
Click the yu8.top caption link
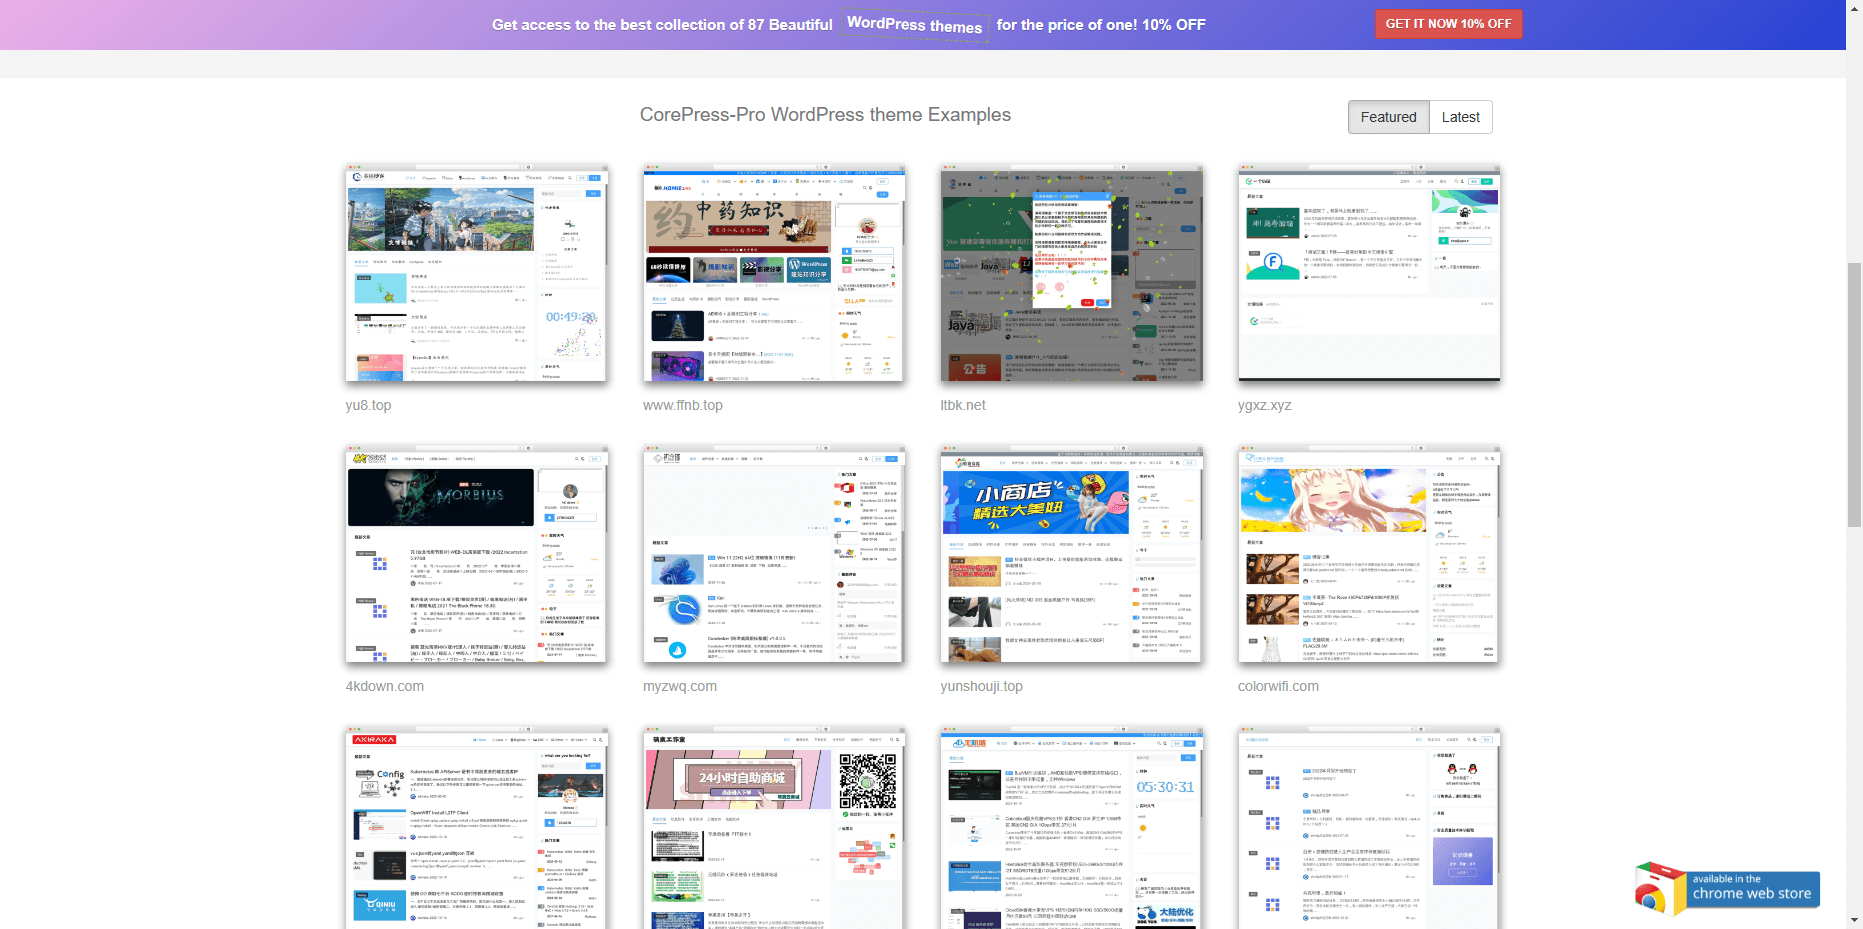coord(368,405)
